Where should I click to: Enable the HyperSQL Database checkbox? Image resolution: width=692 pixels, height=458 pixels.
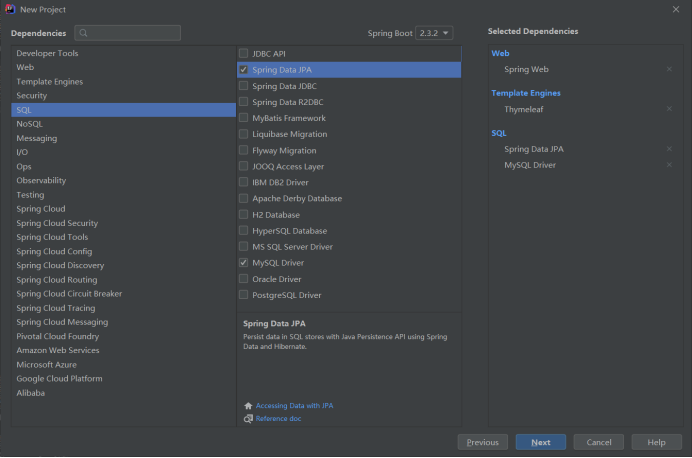tap(243, 231)
